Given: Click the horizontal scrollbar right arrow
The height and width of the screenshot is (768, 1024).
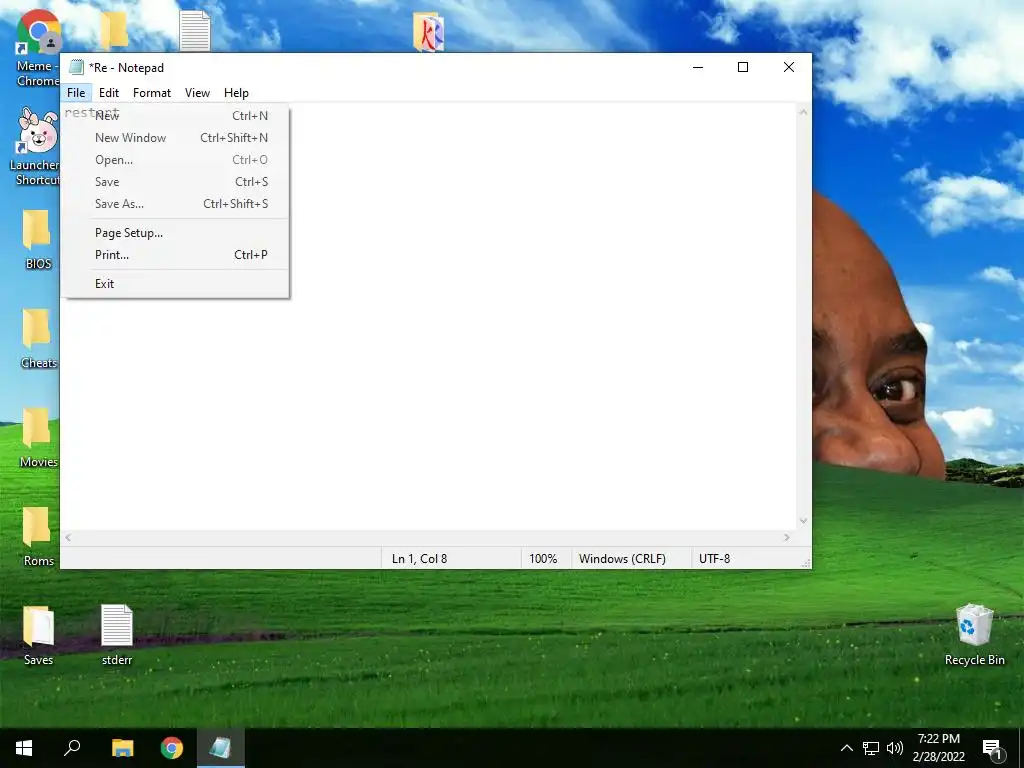Looking at the screenshot, I should (x=787, y=537).
